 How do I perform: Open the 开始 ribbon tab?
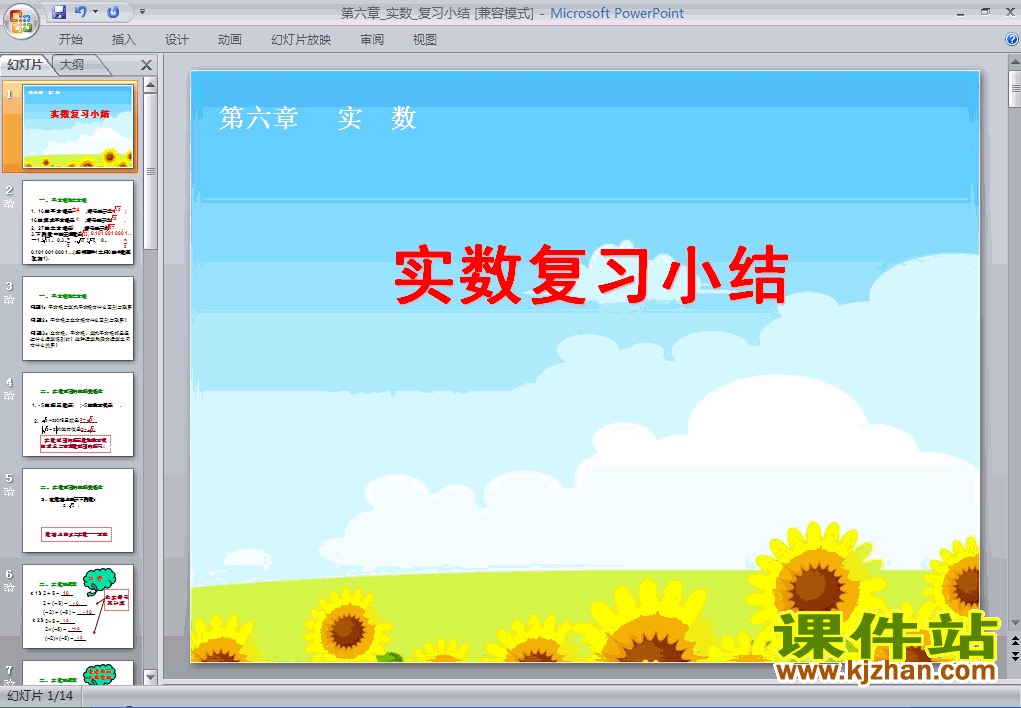point(70,40)
